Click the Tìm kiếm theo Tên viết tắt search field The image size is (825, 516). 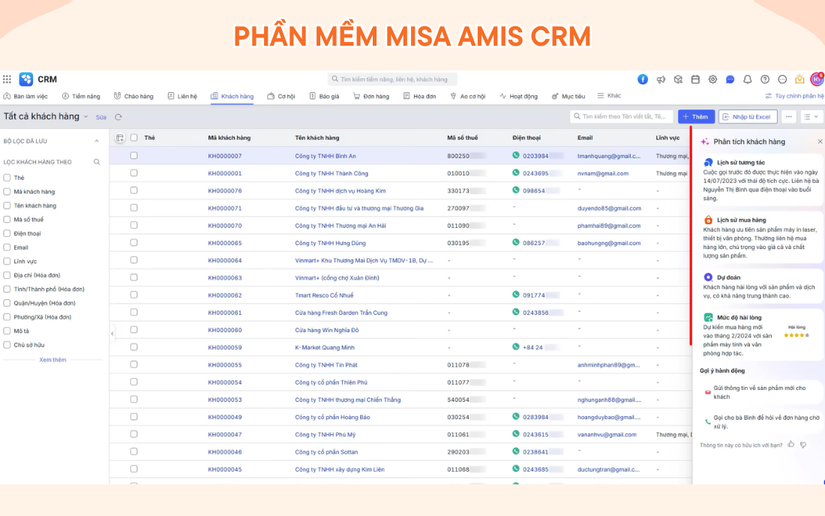pos(621,117)
